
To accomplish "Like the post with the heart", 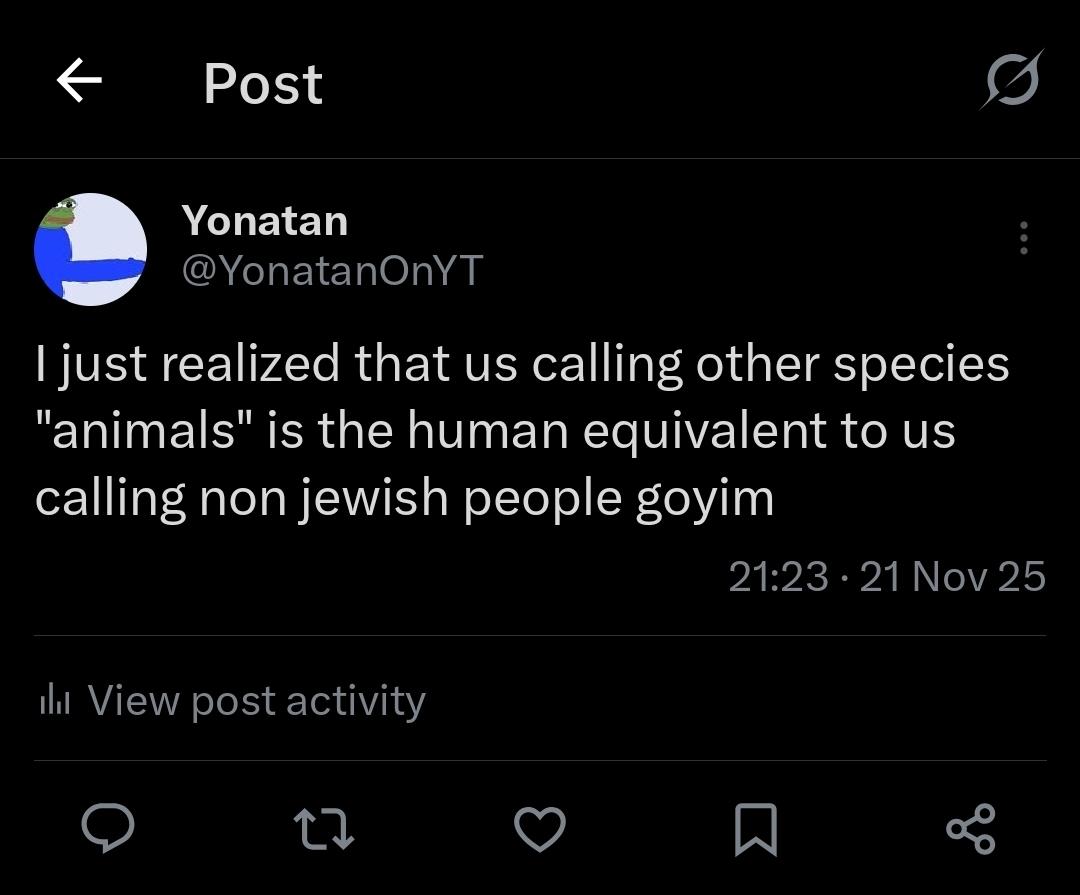I will point(540,830).
